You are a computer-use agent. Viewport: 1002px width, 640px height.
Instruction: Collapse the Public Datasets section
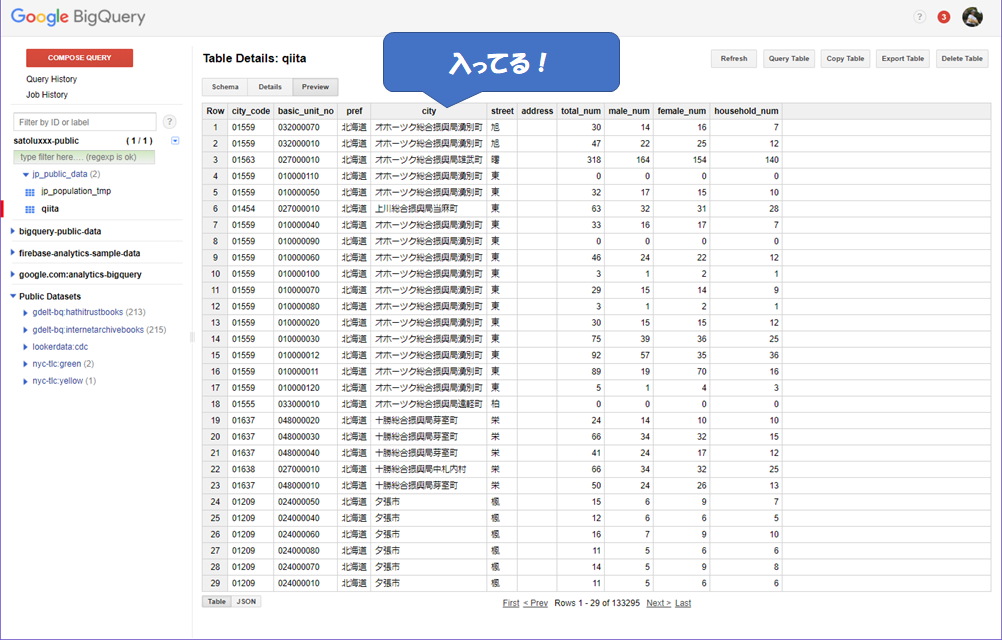[12, 296]
